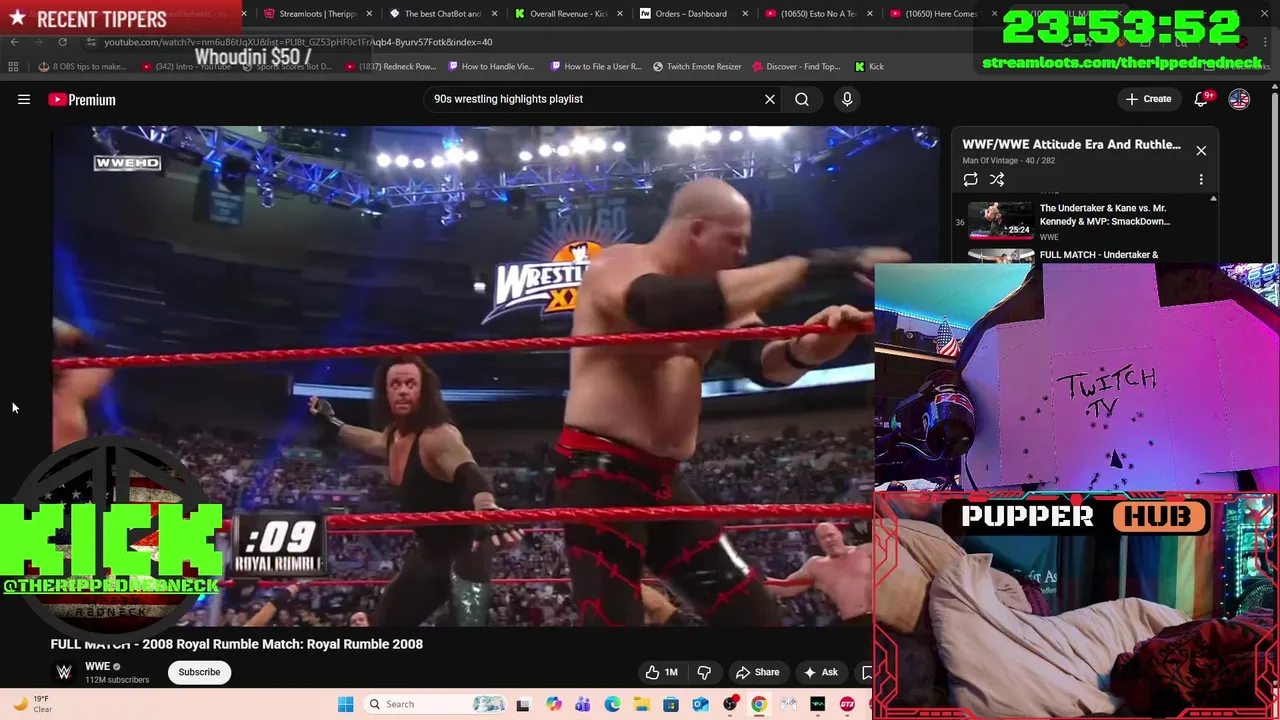This screenshot has height=720, width=1280.
Task: Start voice search with the microphone
Action: pyautogui.click(x=847, y=99)
